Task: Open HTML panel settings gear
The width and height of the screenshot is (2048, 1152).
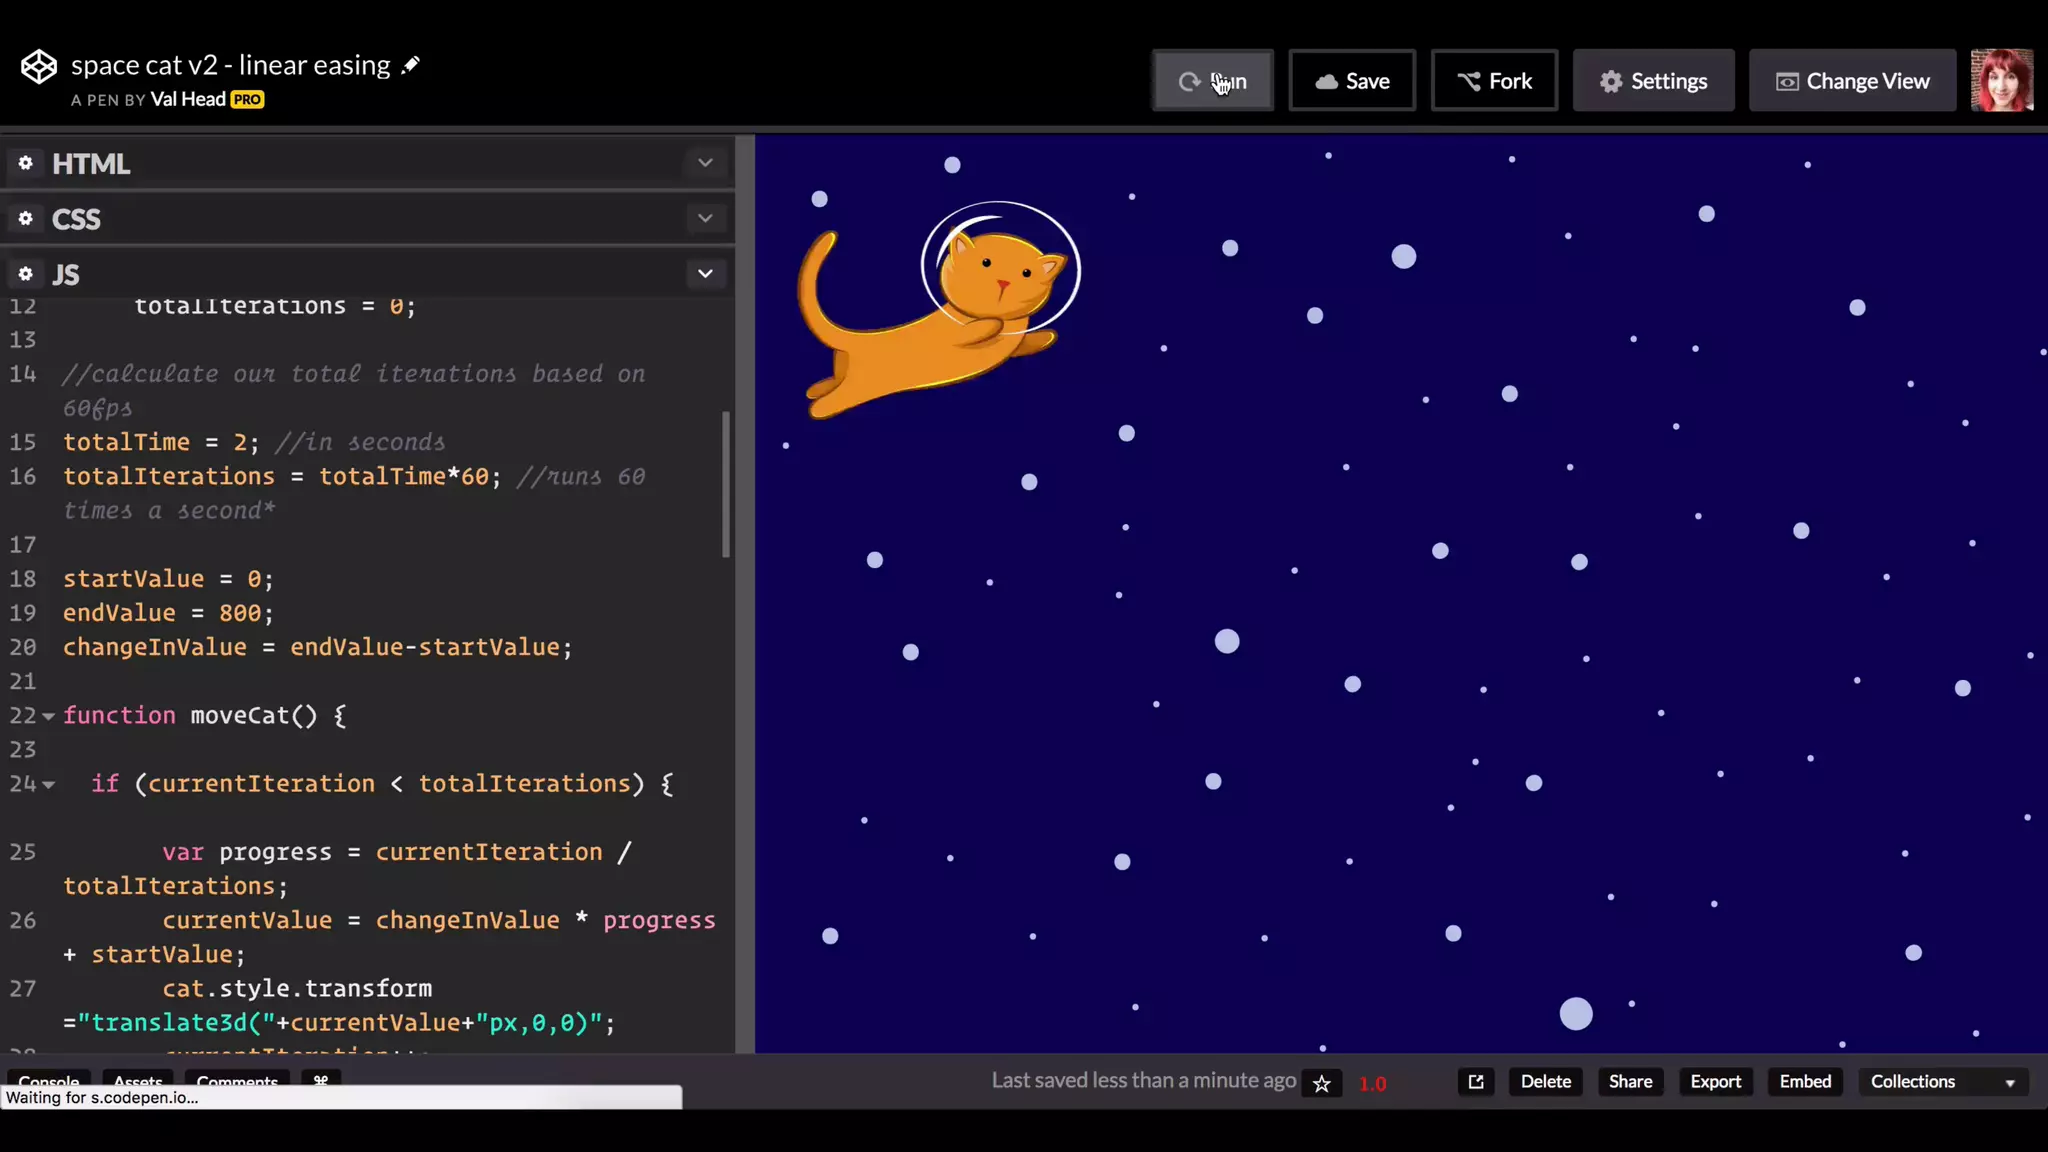Action: [26, 163]
